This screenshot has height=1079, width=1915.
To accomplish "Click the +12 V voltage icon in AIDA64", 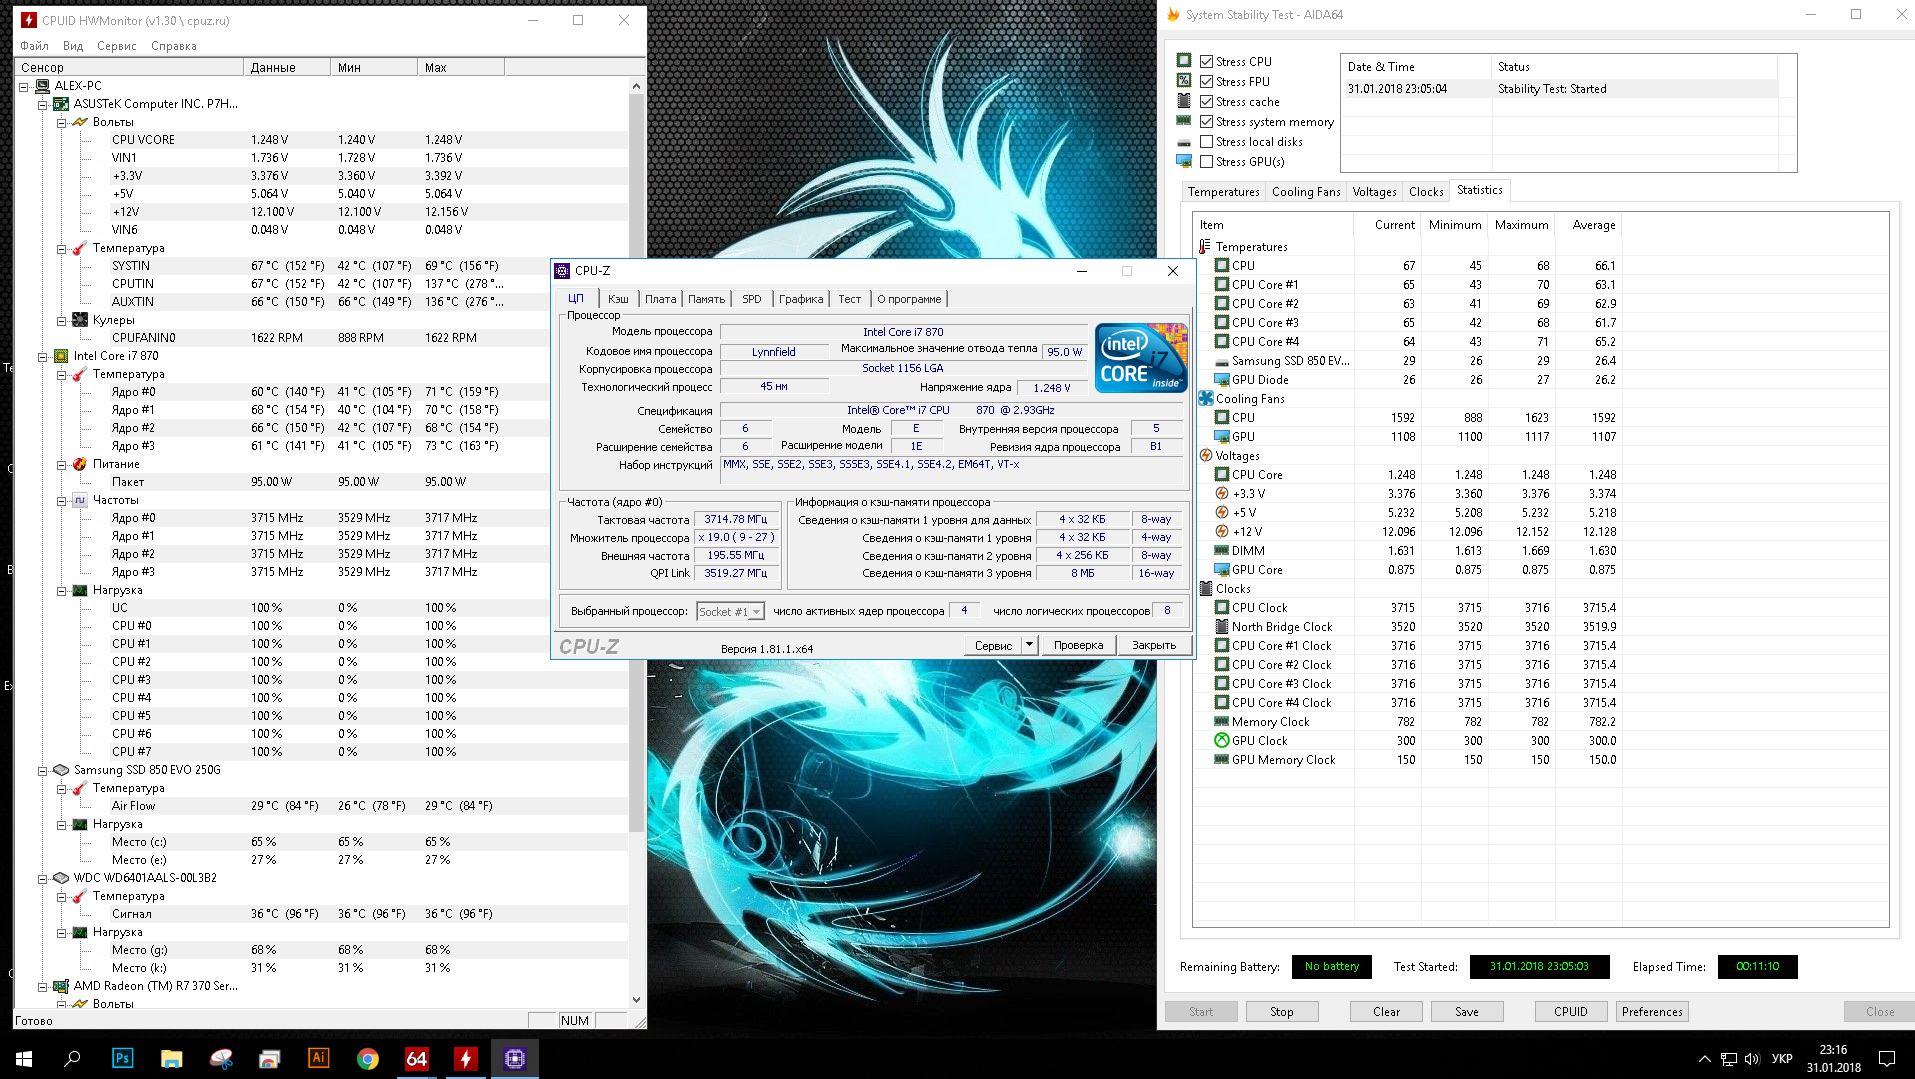I will point(1221,531).
